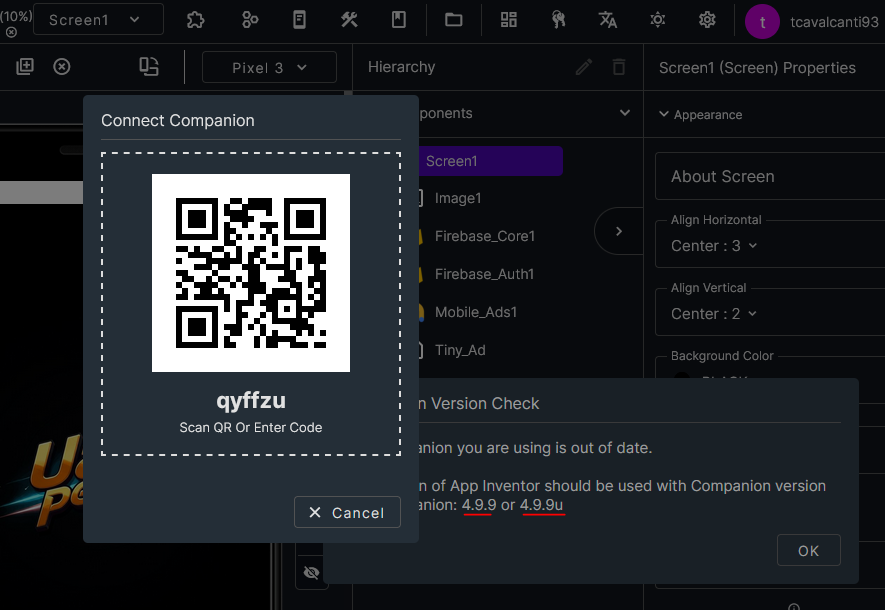Click the About Screen input field

click(770, 176)
